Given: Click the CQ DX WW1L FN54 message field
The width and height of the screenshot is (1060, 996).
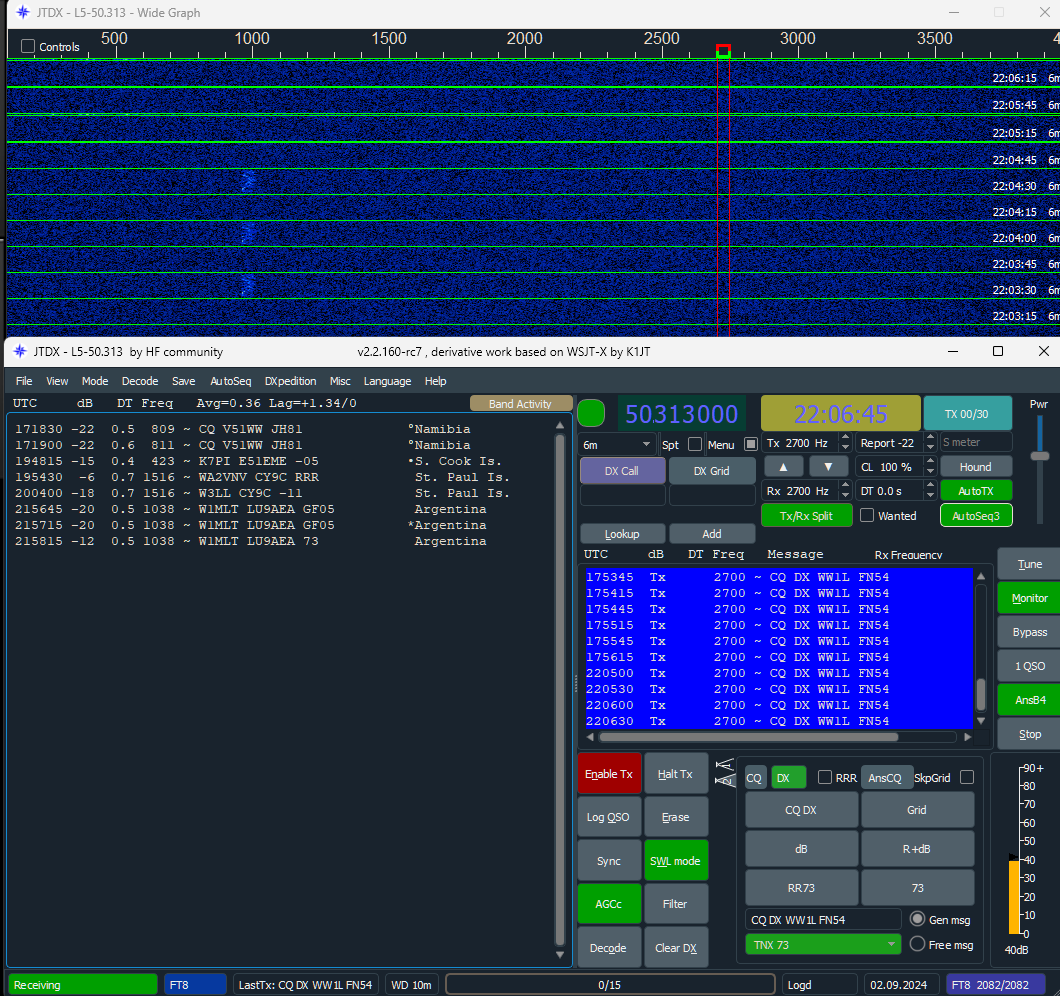Looking at the screenshot, I should [823, 920].
